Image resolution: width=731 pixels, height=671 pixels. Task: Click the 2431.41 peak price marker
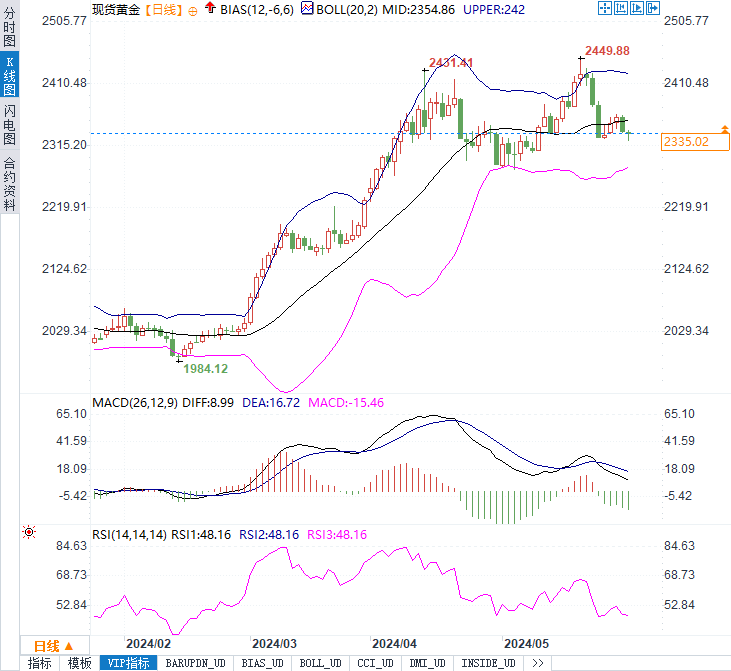click(x=451, y=62)
